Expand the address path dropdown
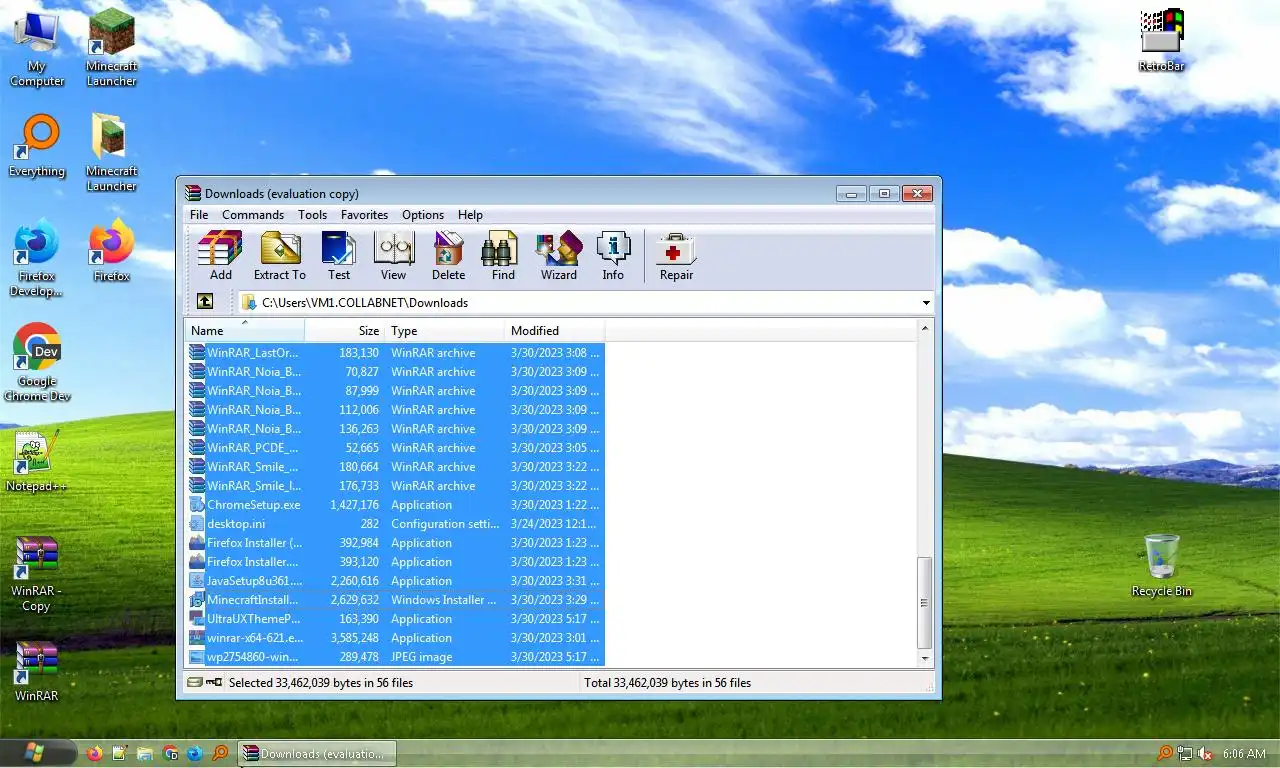Viewport: 1280px width, 768px height. [926, 303]
